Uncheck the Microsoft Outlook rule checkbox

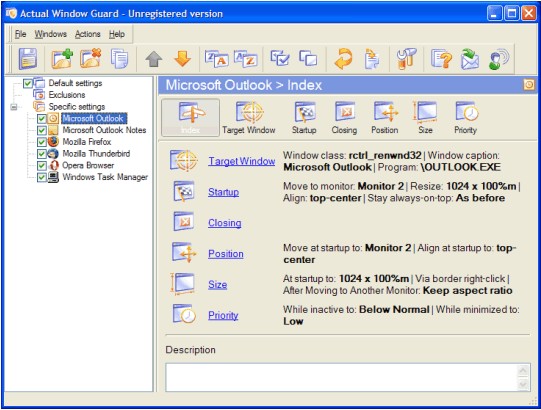coord(41,119)
